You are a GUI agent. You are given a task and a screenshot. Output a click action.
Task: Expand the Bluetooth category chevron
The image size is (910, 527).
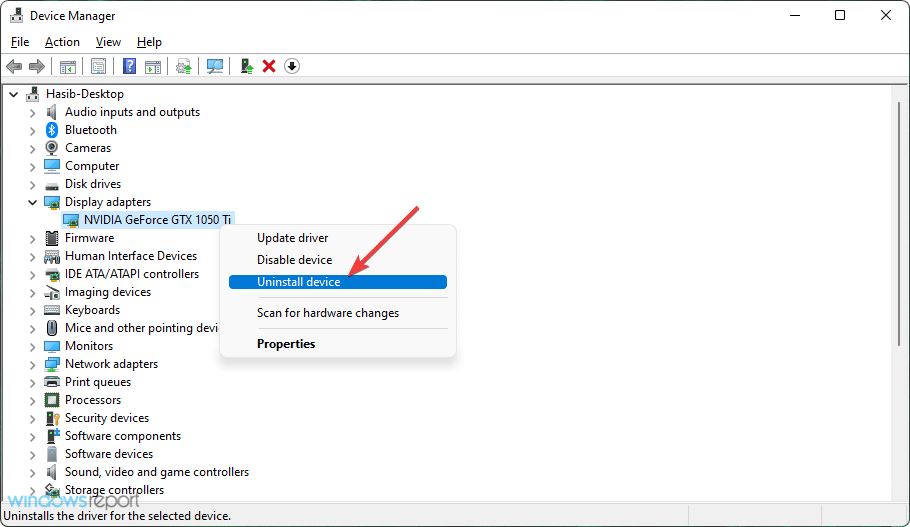click(32, 130)
